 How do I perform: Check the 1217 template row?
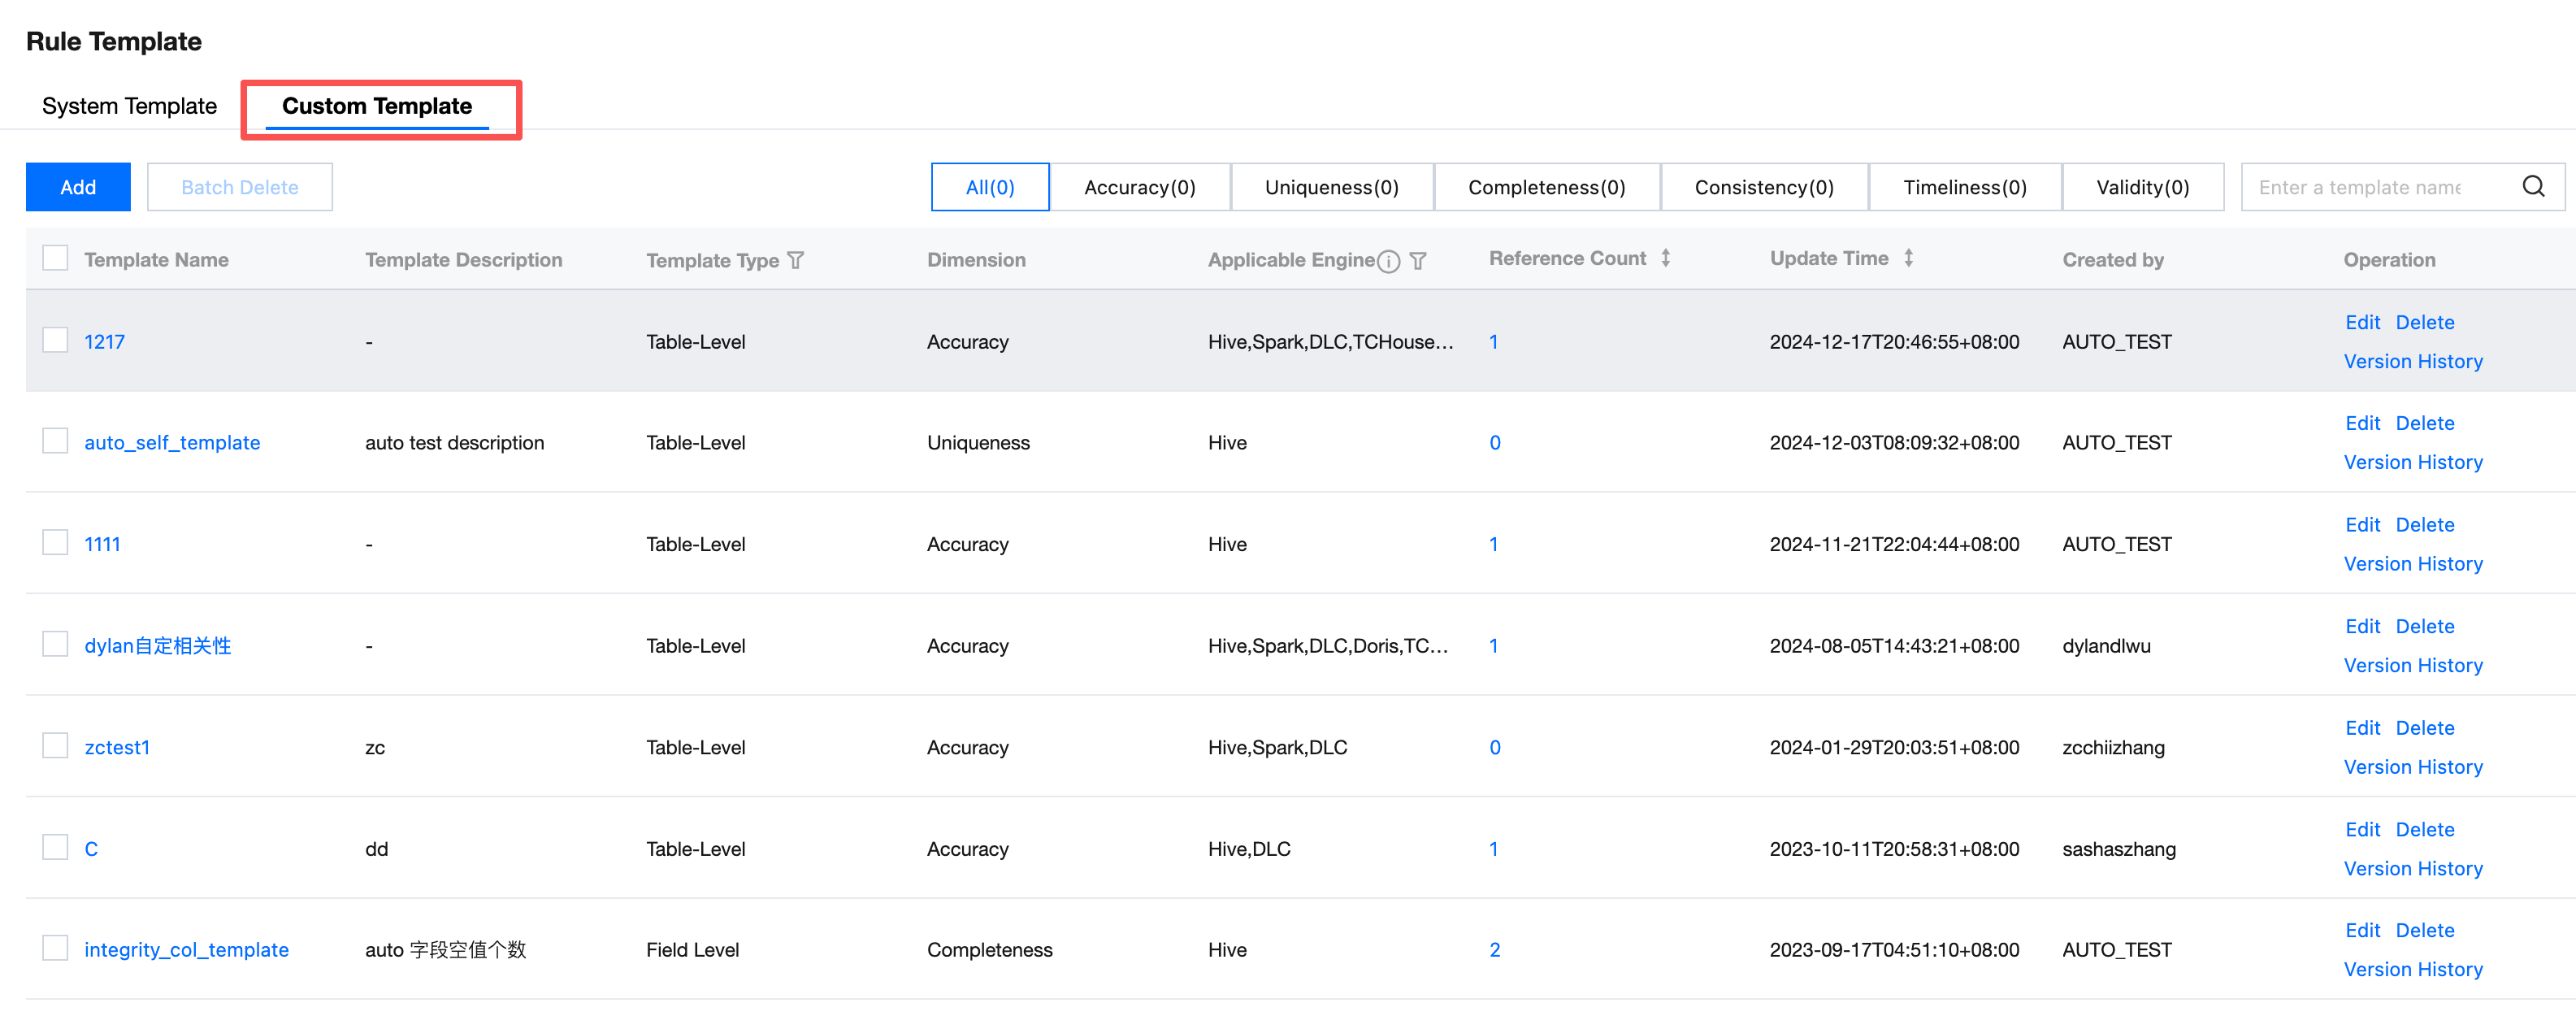[55, 340]
